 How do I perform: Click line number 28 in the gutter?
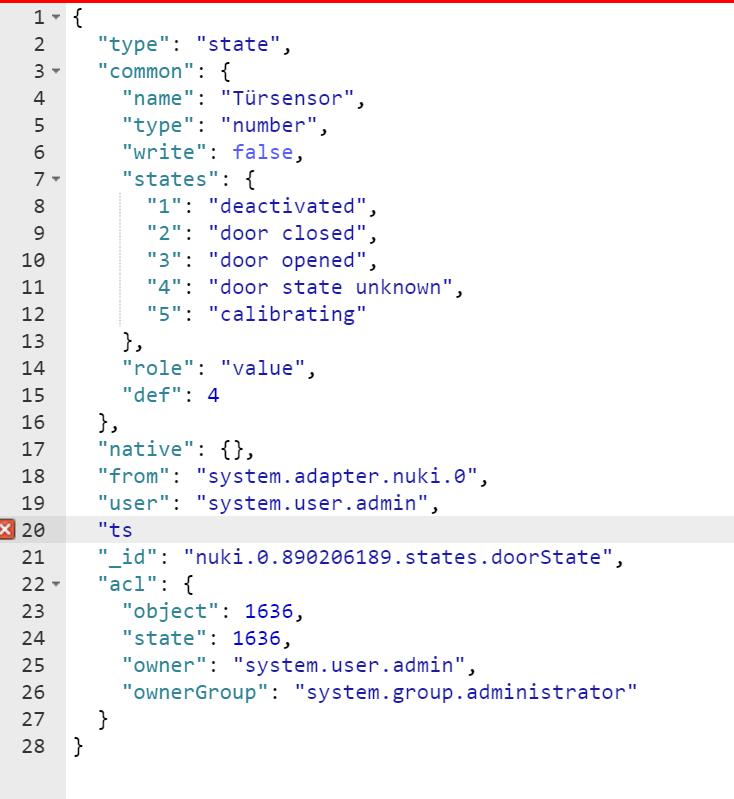[x=33, y=747]
